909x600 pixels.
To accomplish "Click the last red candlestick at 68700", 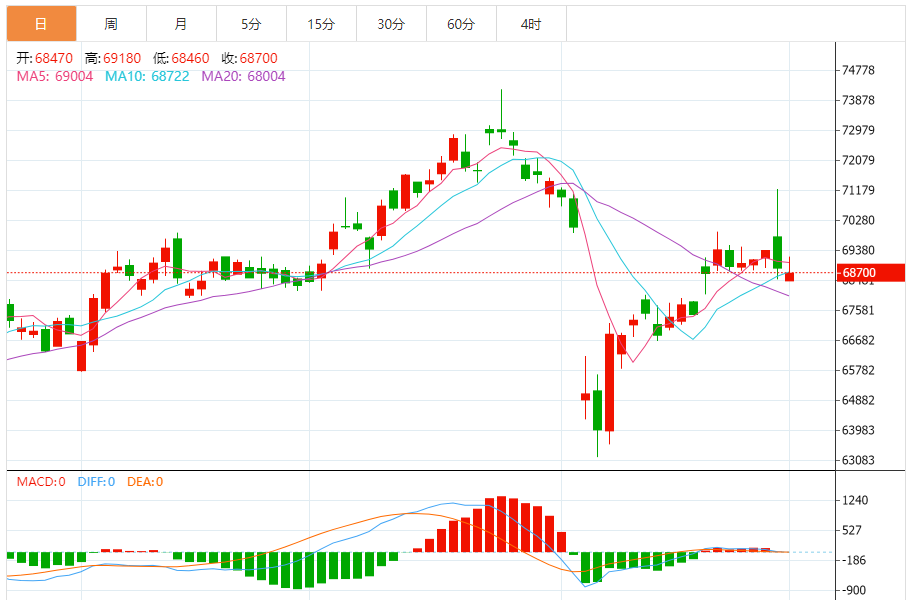I will 790,277.
